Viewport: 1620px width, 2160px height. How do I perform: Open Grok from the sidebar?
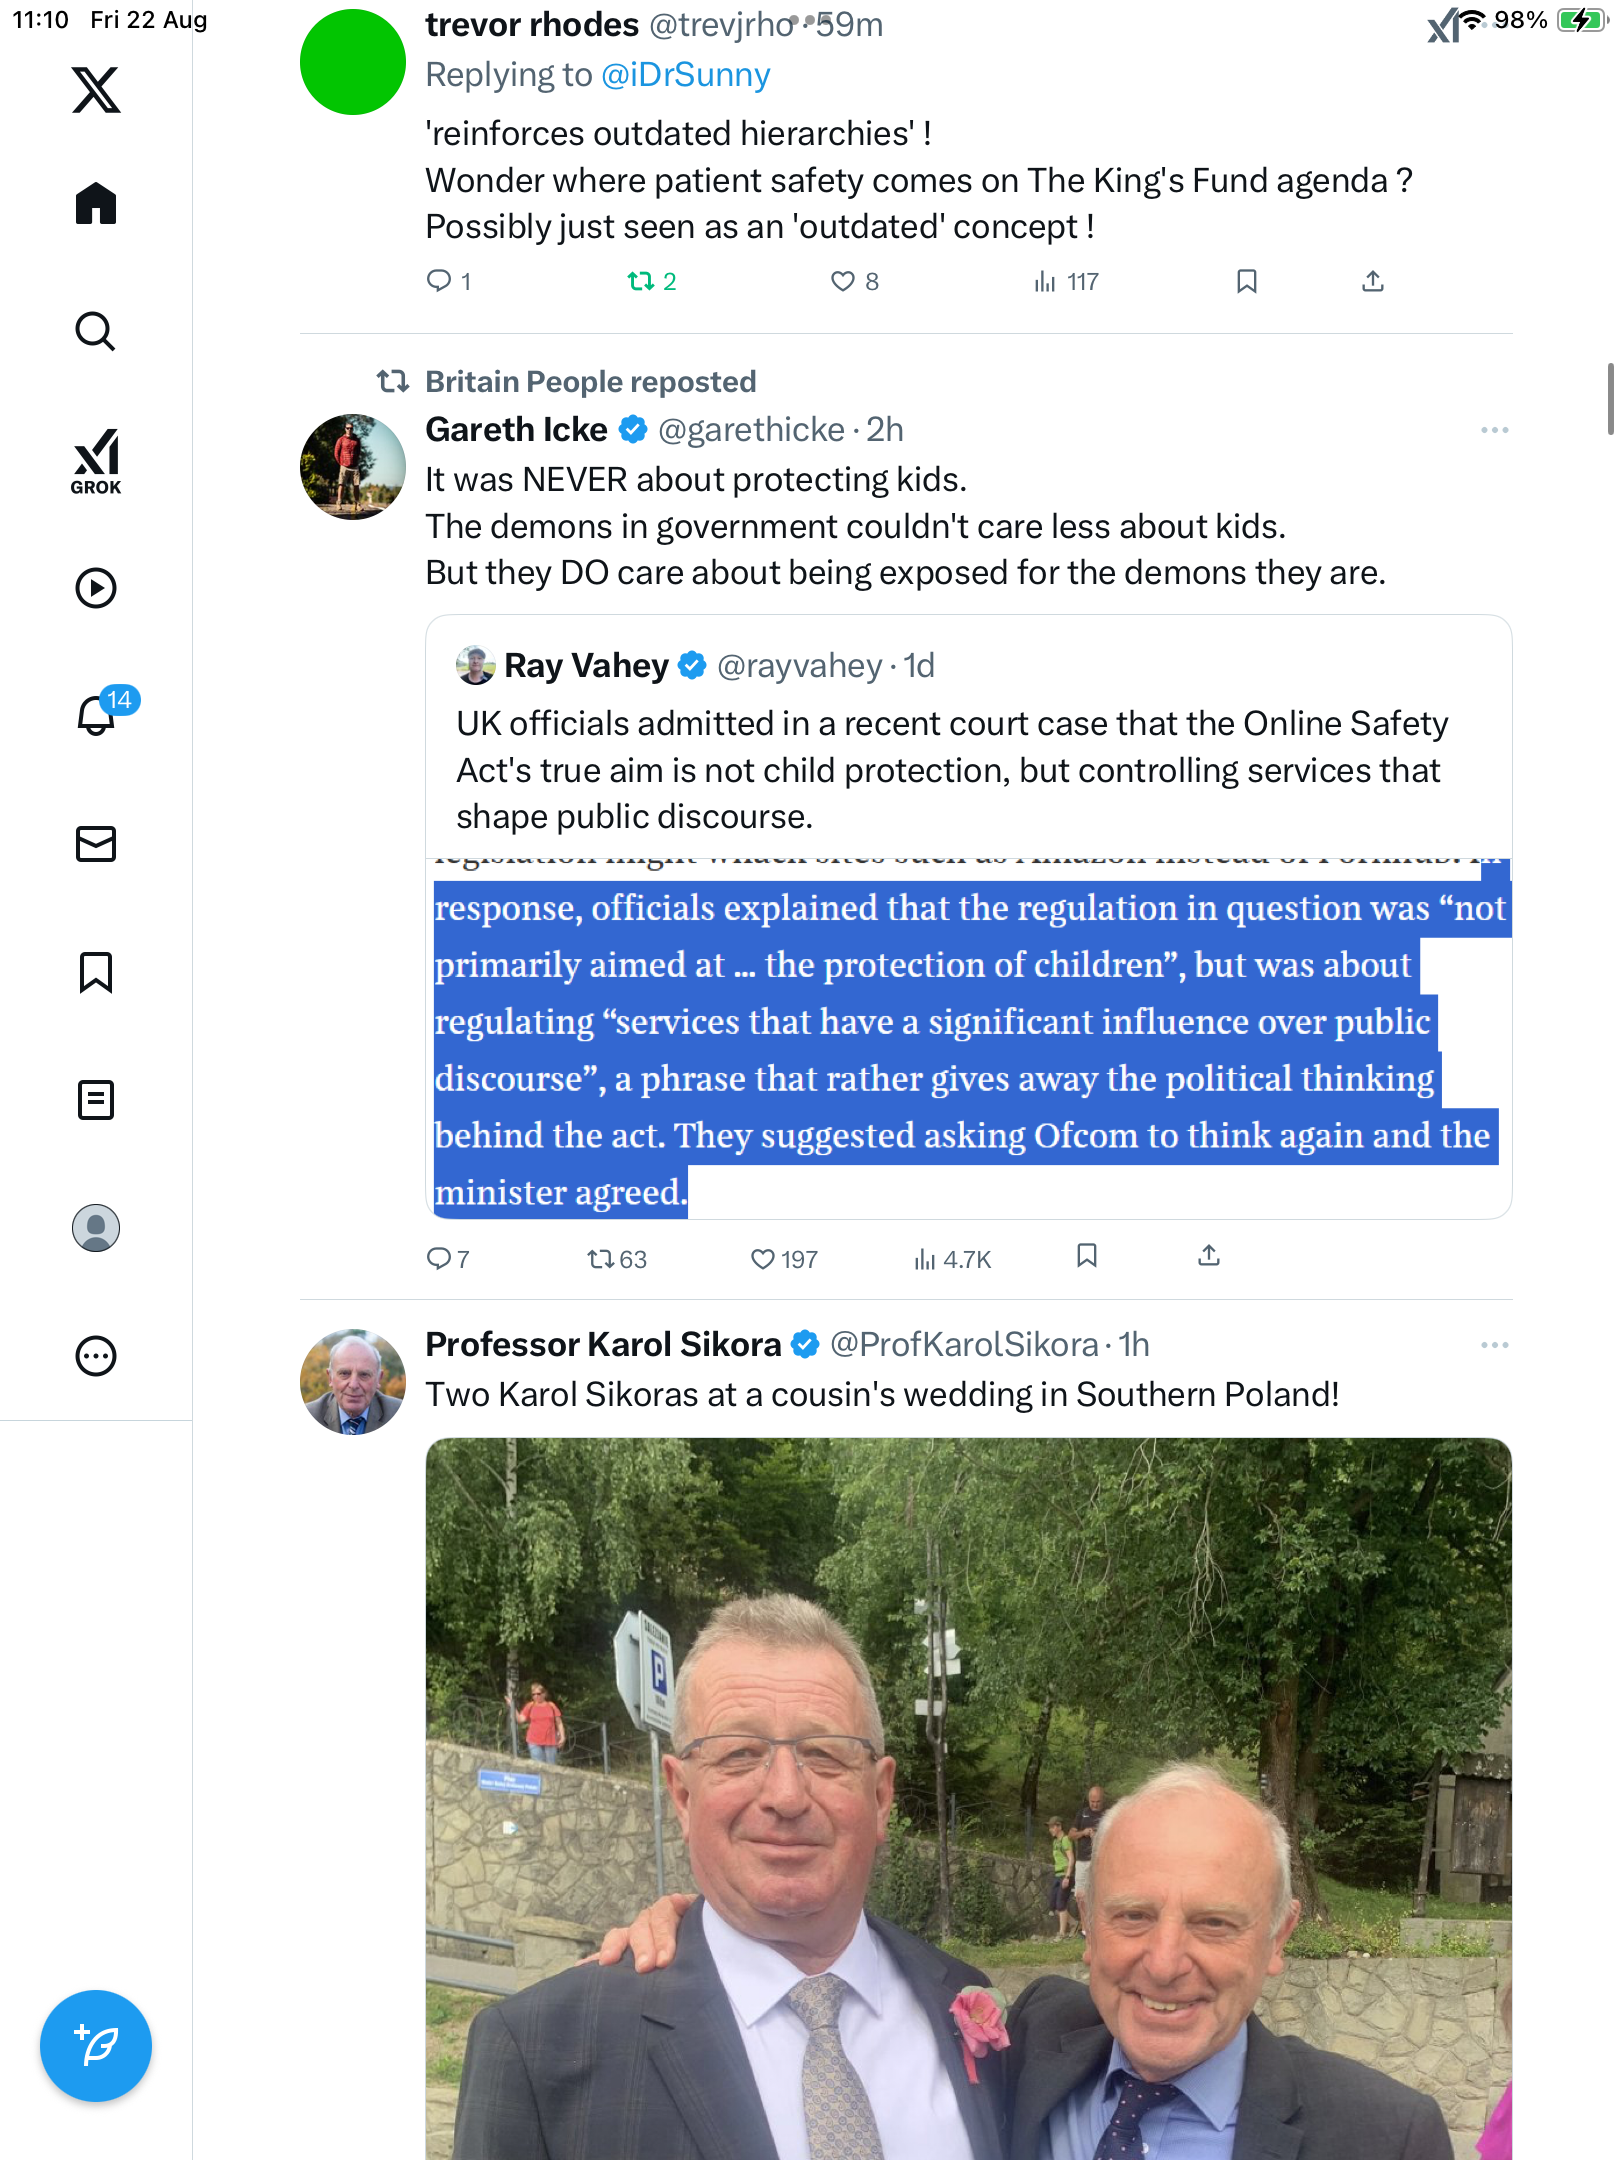click(x=96, y=461)
